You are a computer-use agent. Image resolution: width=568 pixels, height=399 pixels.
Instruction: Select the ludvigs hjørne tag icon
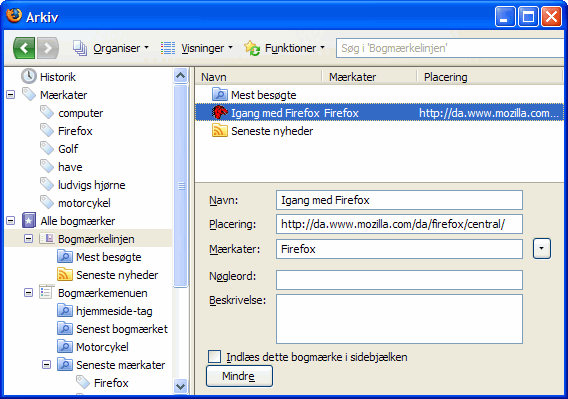(47, 184)
